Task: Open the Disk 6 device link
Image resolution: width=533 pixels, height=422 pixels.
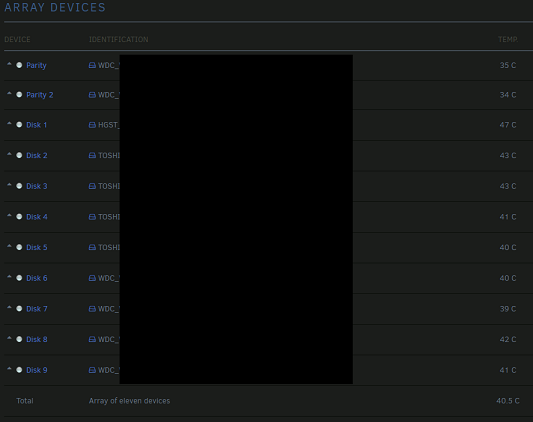Action: (37, 278)
